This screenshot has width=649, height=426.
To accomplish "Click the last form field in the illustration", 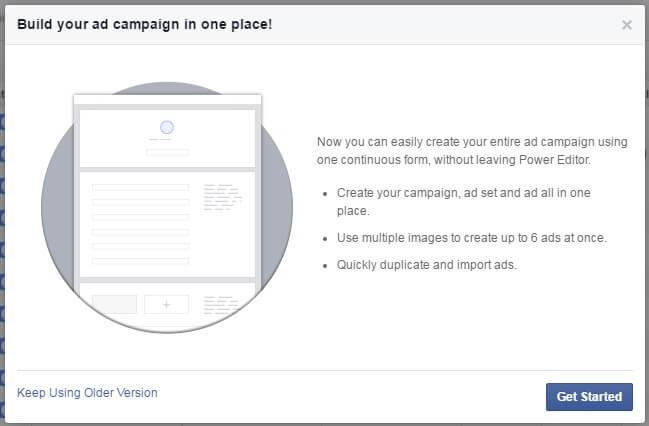I will 140,261.
